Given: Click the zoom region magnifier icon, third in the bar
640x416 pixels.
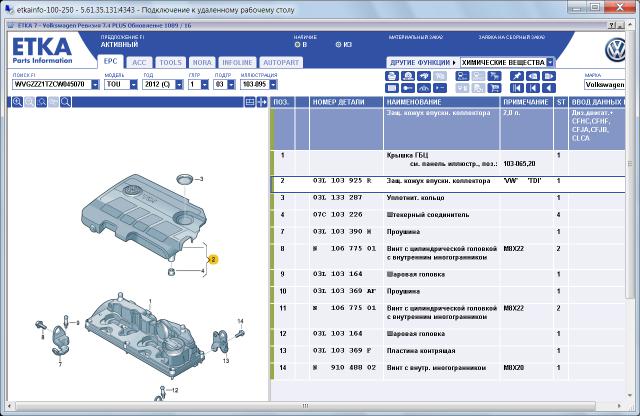Looking at the screenshot, I should pyautogui.click(x=41, y=102).
